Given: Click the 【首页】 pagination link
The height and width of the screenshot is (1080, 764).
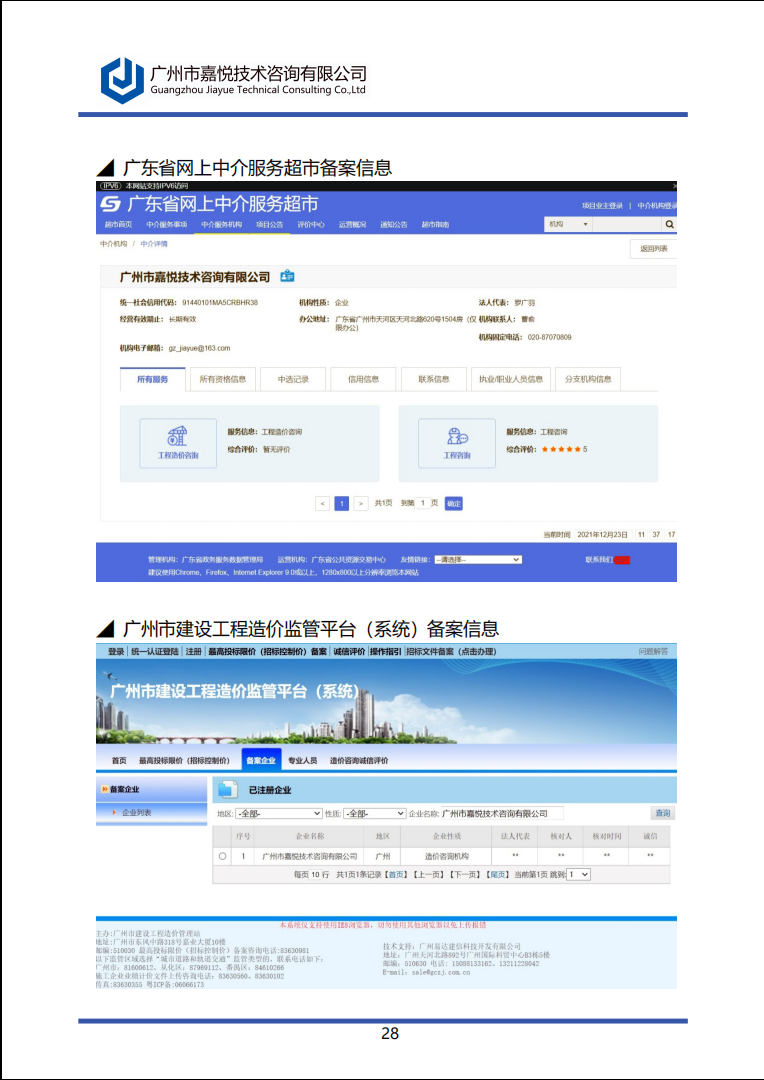Looking at the screenshot, I should pos(395,875).
